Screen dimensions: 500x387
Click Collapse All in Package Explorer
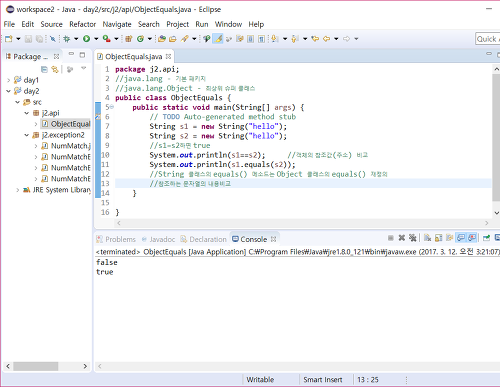[44, 69]
